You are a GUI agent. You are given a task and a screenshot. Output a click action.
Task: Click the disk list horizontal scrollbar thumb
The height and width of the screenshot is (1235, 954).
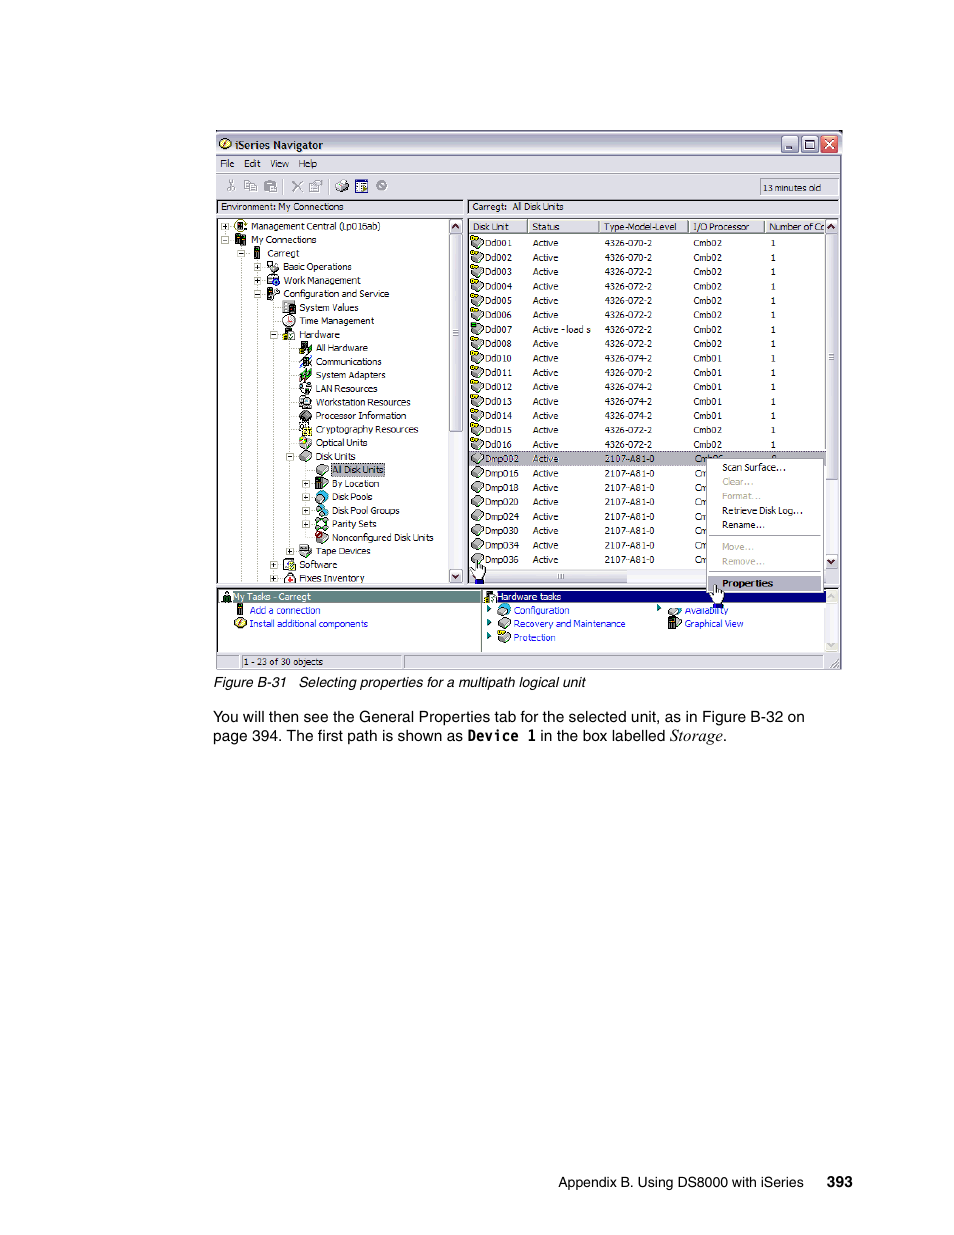click(x=561, y=577)
